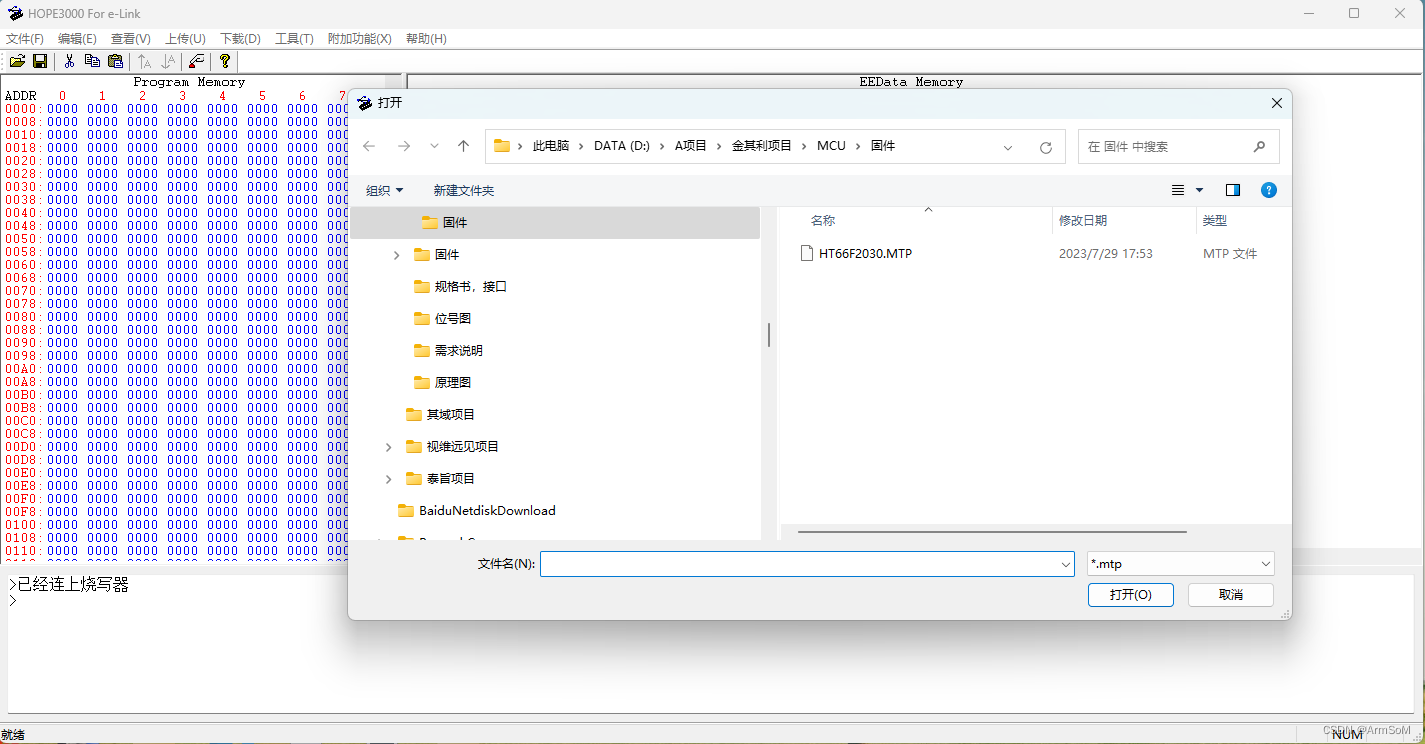Open the *.mtp file type dropdown
Screen dimensions: 1425x744
(x=1266, y=564)
